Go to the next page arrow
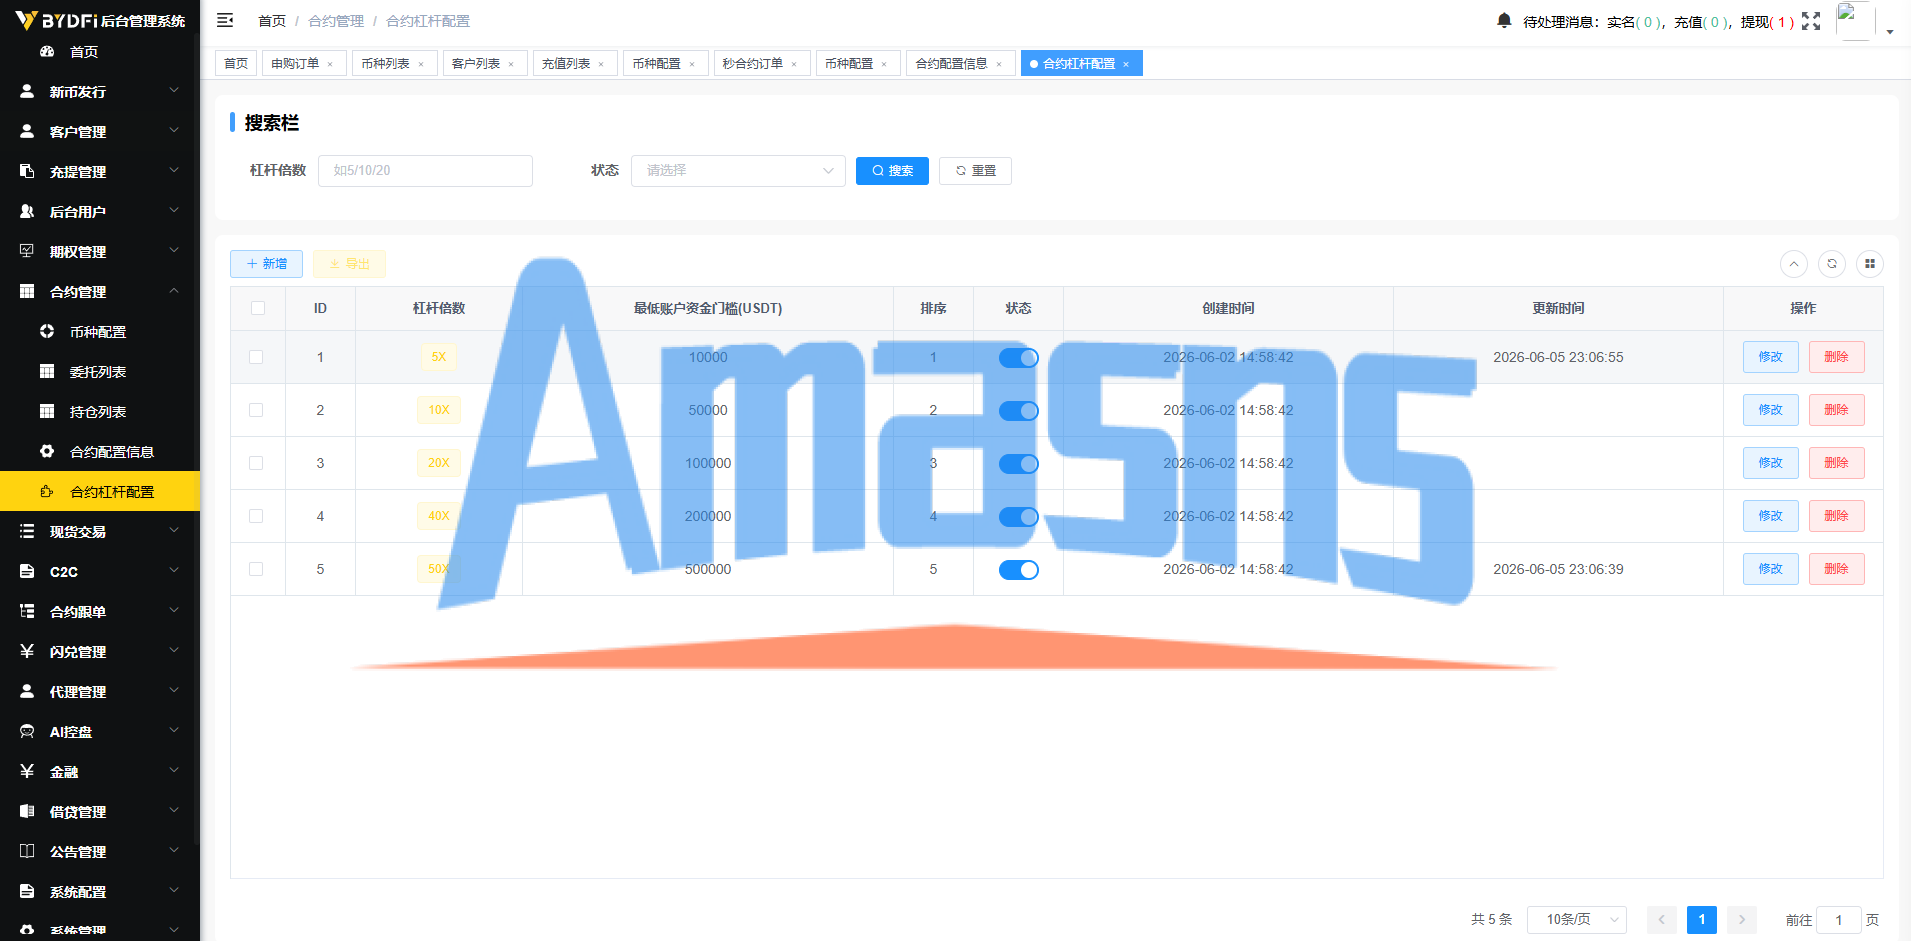Screen dimensions: 1911x941 1742,920
